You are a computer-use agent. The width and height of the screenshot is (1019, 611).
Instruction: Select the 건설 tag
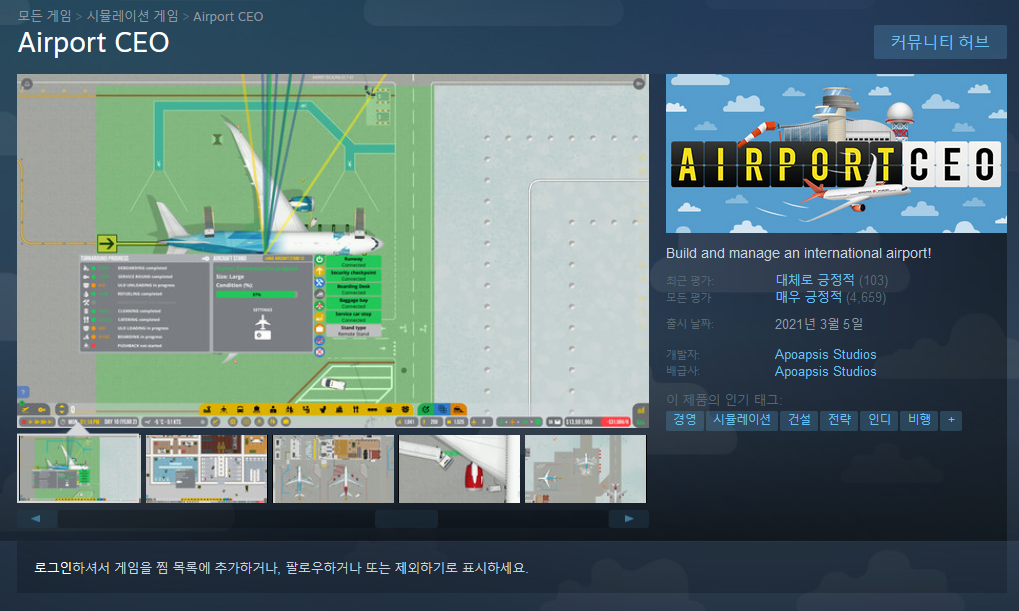[799, 420]
